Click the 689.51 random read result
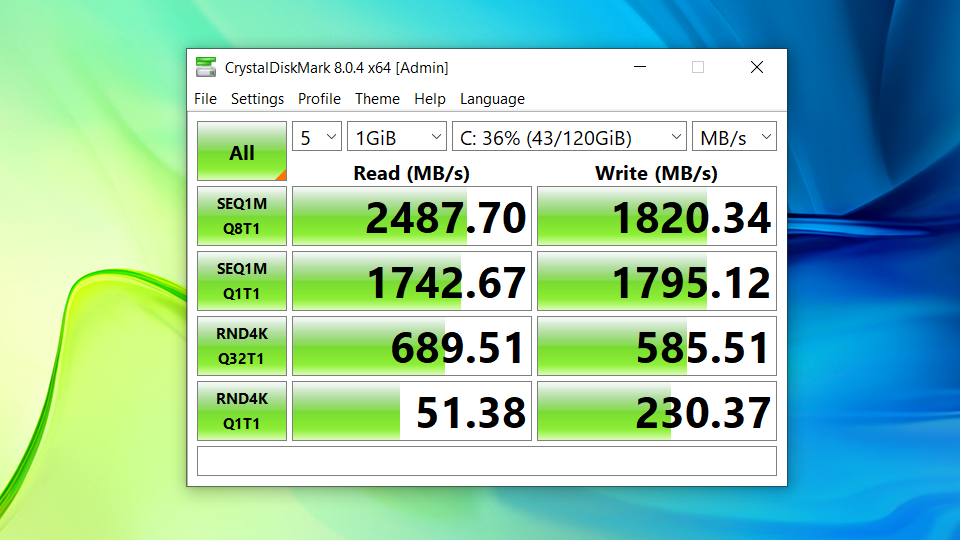960x540 pixels. (412, 346)
